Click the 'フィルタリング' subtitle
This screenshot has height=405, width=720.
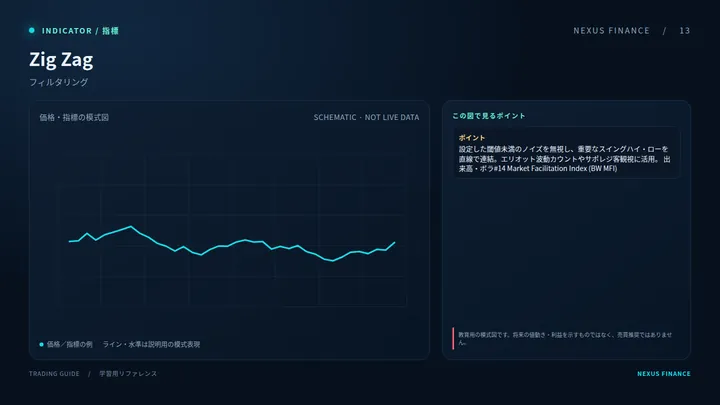58,82
